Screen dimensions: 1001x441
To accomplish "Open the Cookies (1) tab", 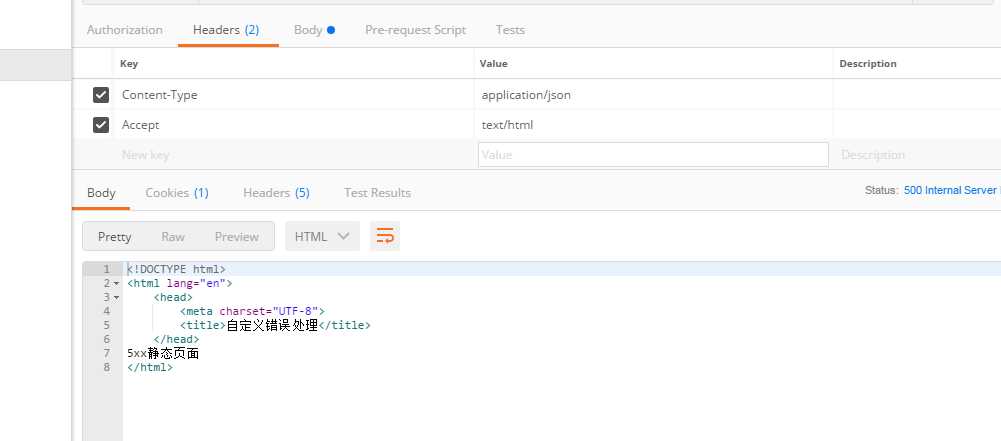I will (x=177, y=193).
